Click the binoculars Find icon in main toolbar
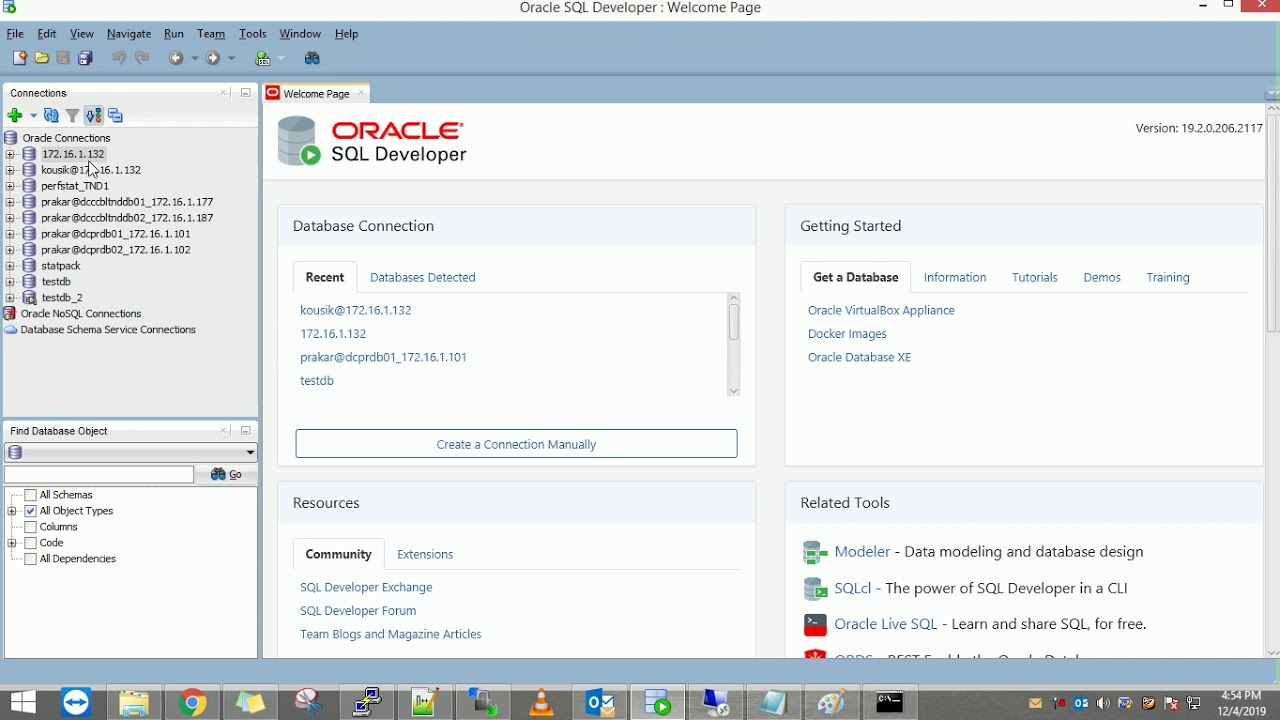This screenshot has width=1280, height=720. [312, 59]
